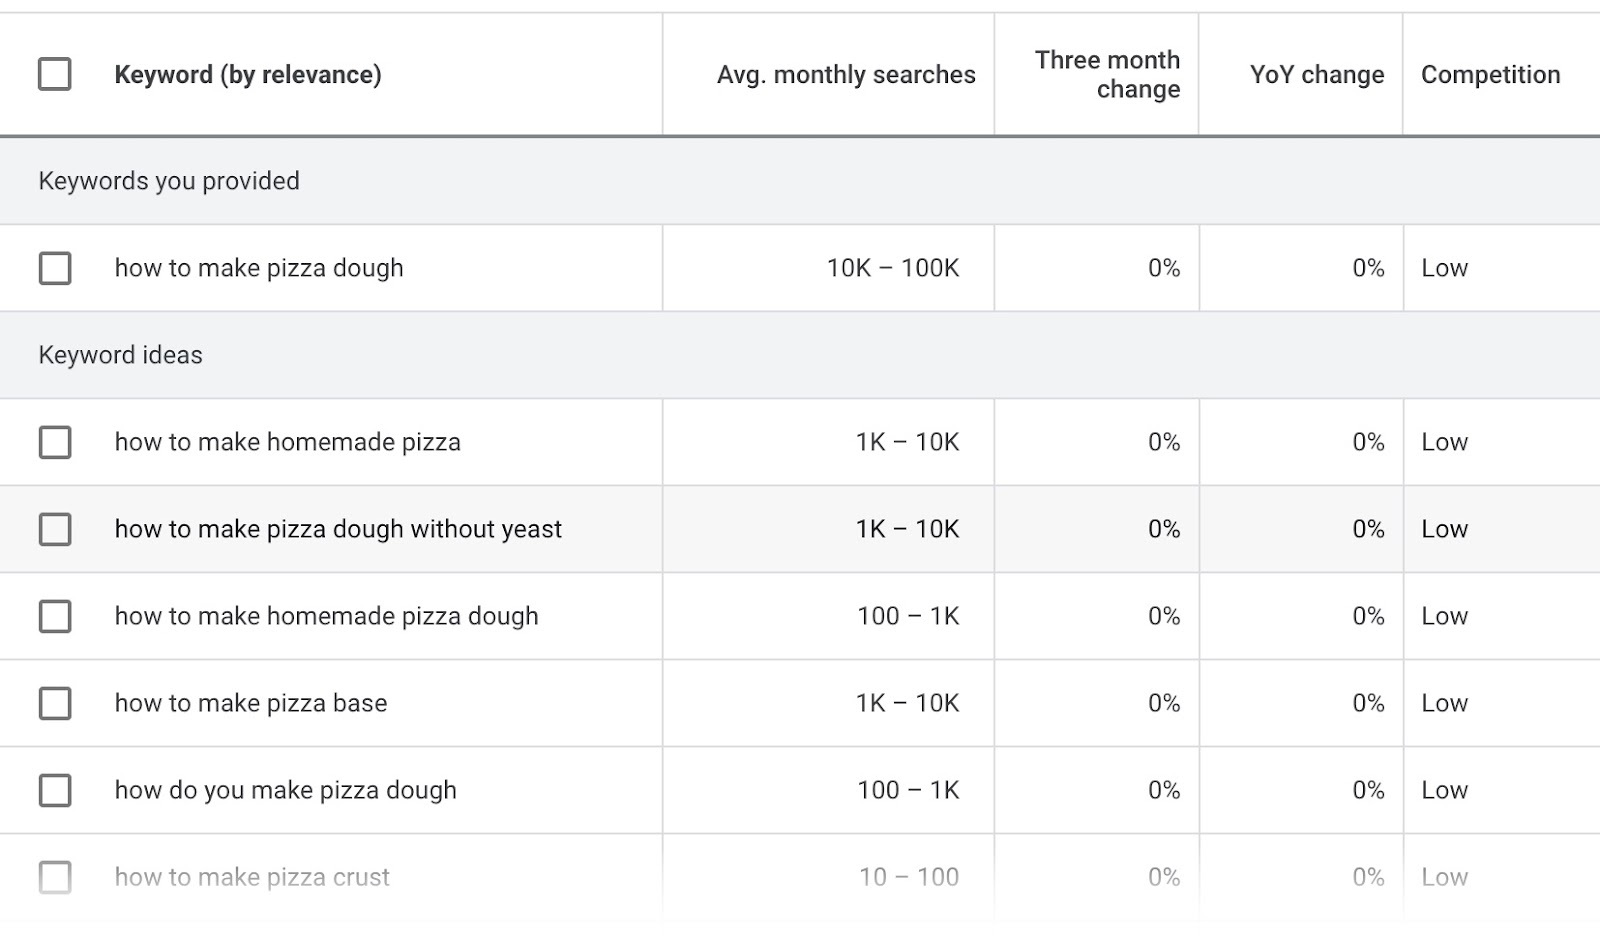
Task: Click the 10K – 100K search volume value
Action: (893, 267)
